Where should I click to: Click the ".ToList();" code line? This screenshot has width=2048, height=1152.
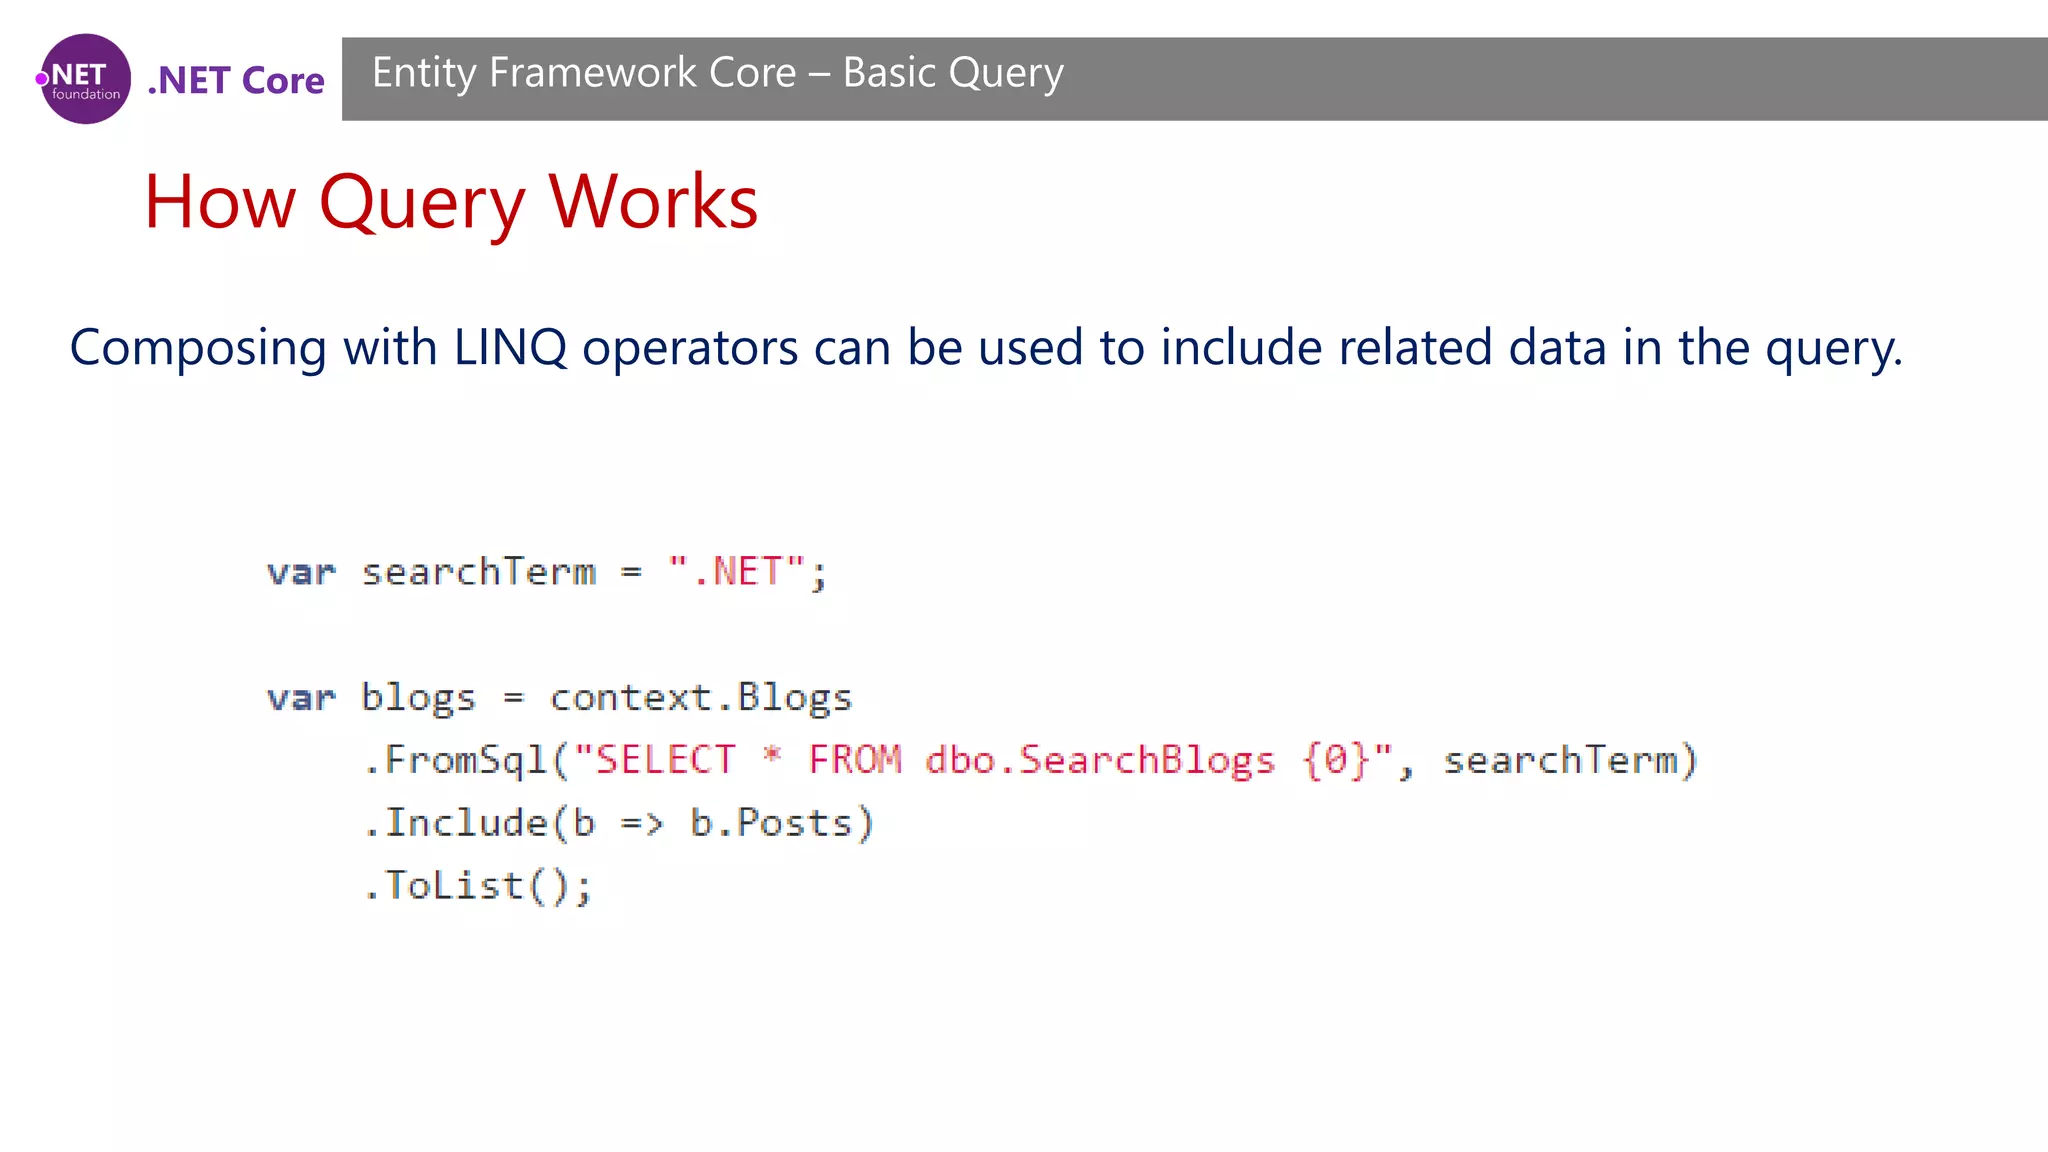[478, 886]
